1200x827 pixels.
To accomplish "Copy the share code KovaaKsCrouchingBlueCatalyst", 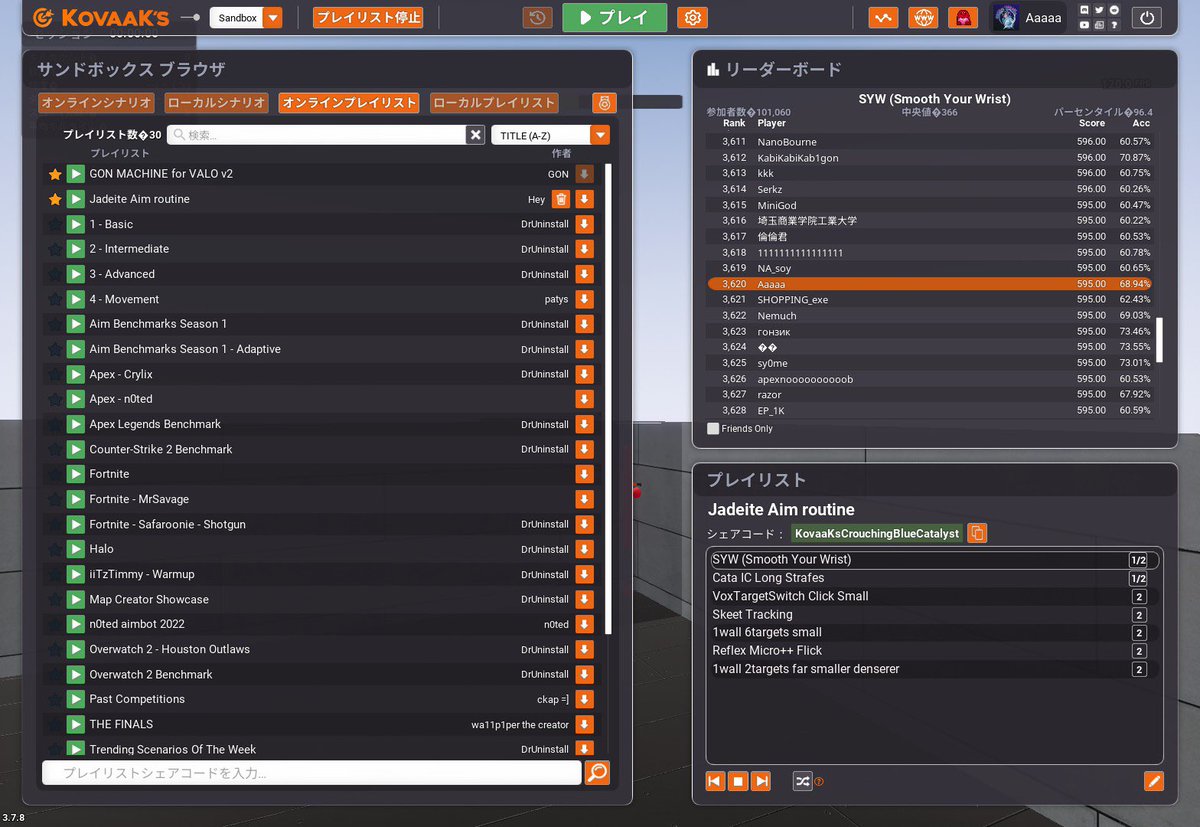I will click(978, 533).
